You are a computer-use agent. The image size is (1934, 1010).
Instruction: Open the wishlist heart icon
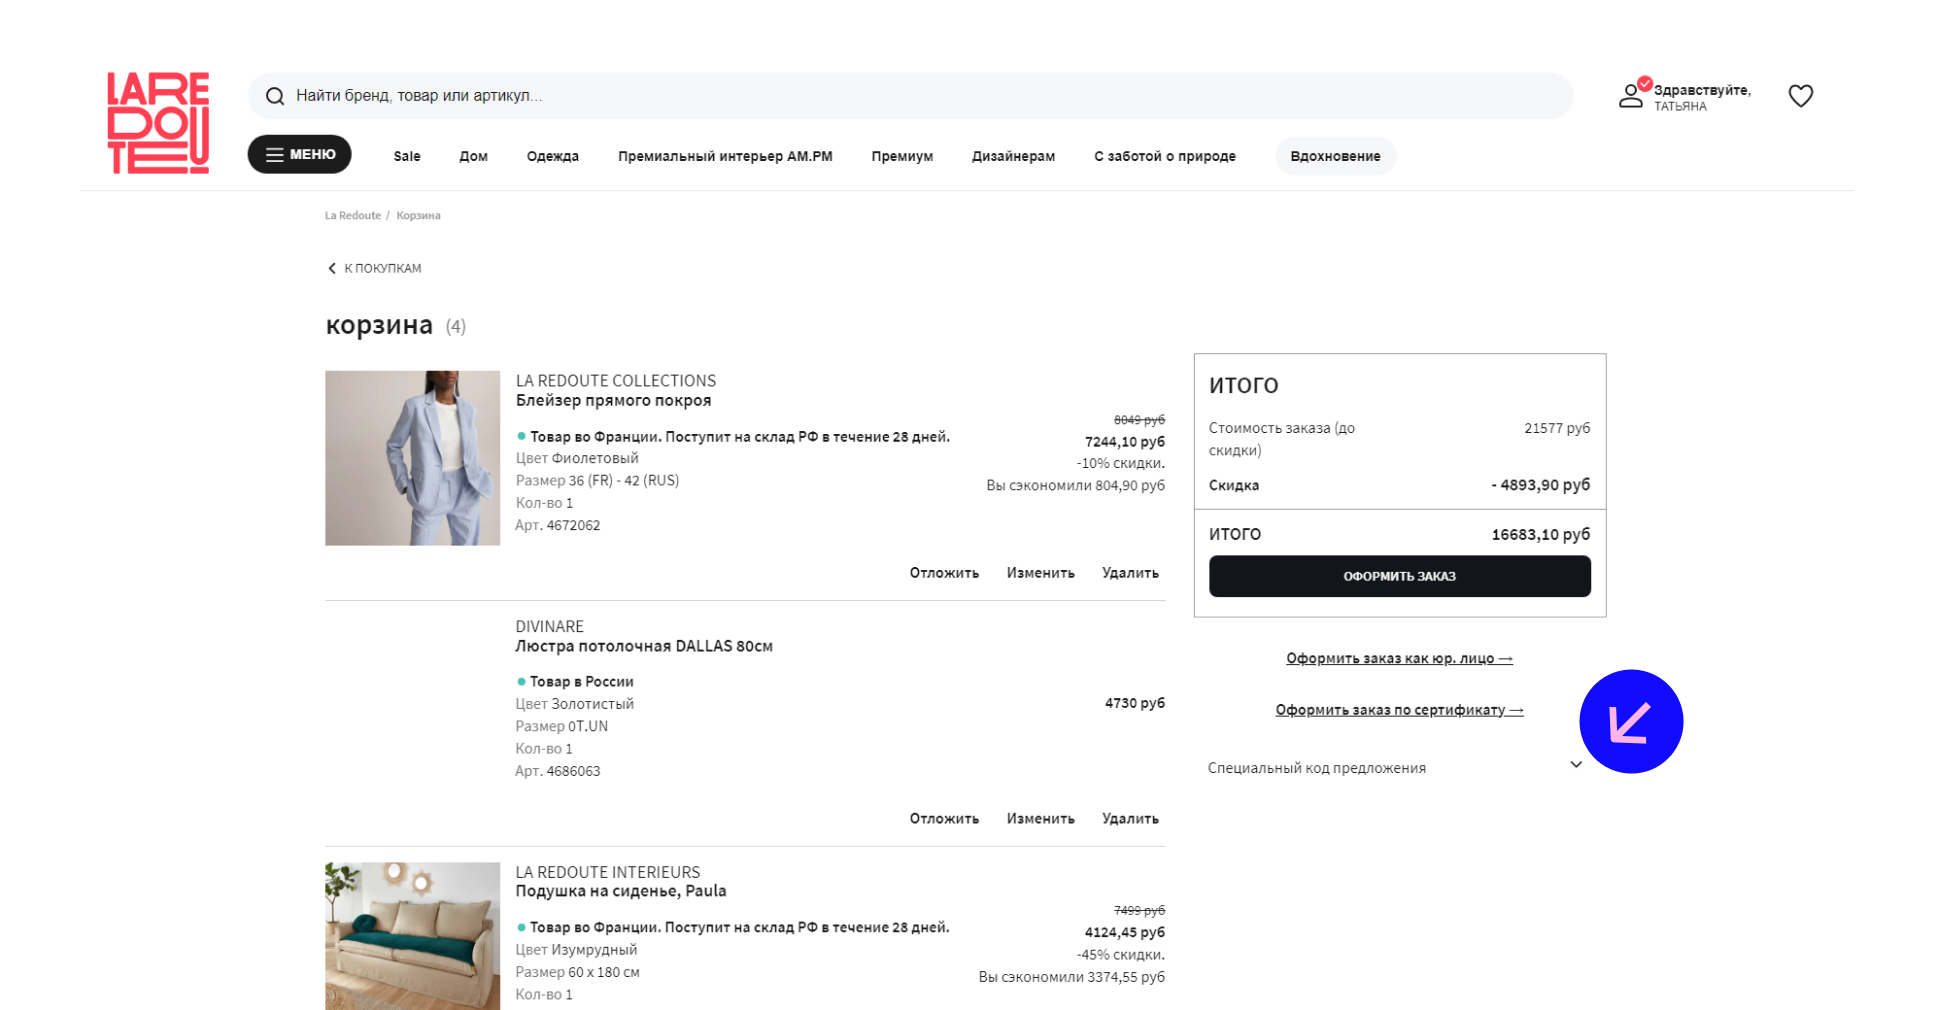click(x=1800, y=96)
